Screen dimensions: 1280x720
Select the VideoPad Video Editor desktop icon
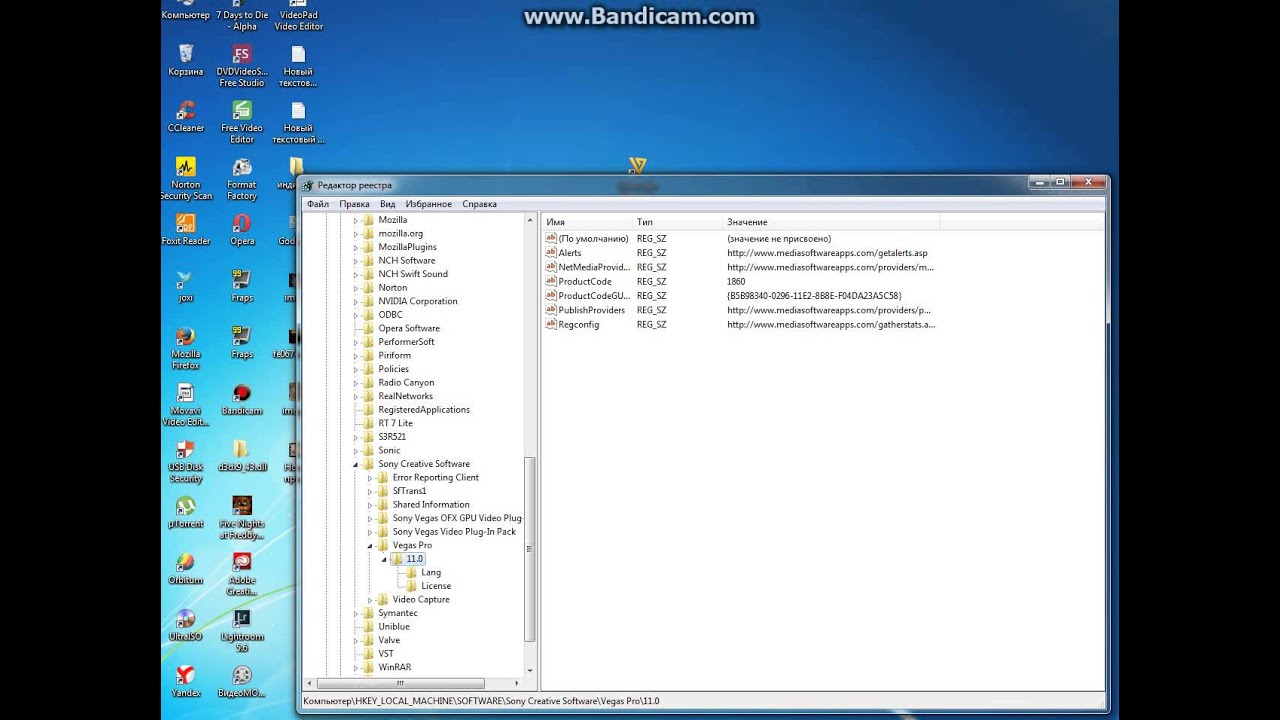click(x=298, y=16)
